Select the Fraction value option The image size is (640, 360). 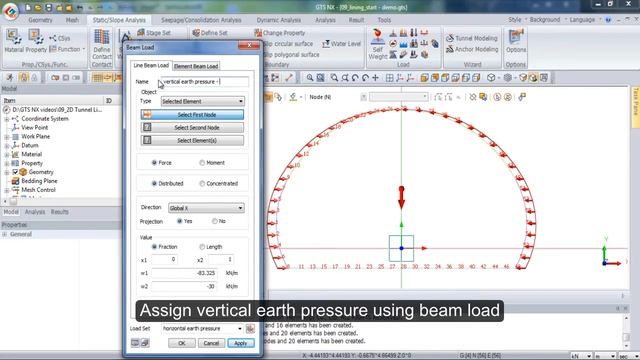154,247
